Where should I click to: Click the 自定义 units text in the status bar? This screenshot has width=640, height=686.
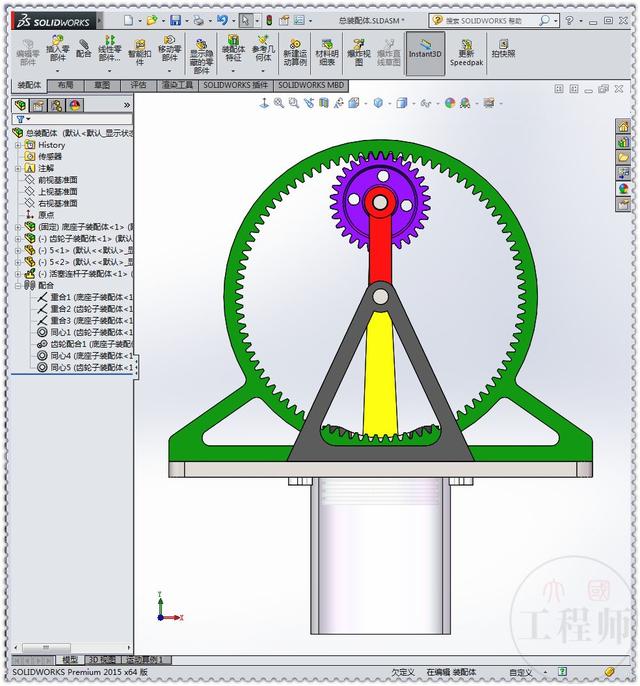520,672
